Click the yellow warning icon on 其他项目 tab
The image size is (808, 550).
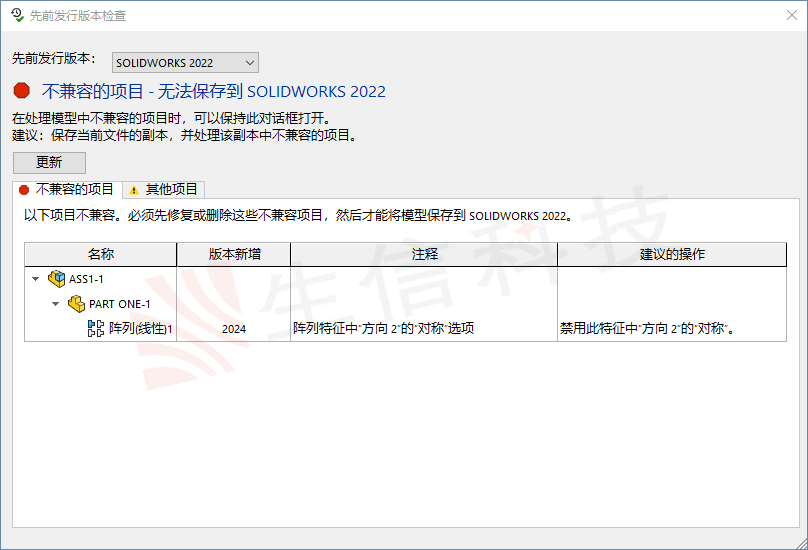click(x=134, y=190)
